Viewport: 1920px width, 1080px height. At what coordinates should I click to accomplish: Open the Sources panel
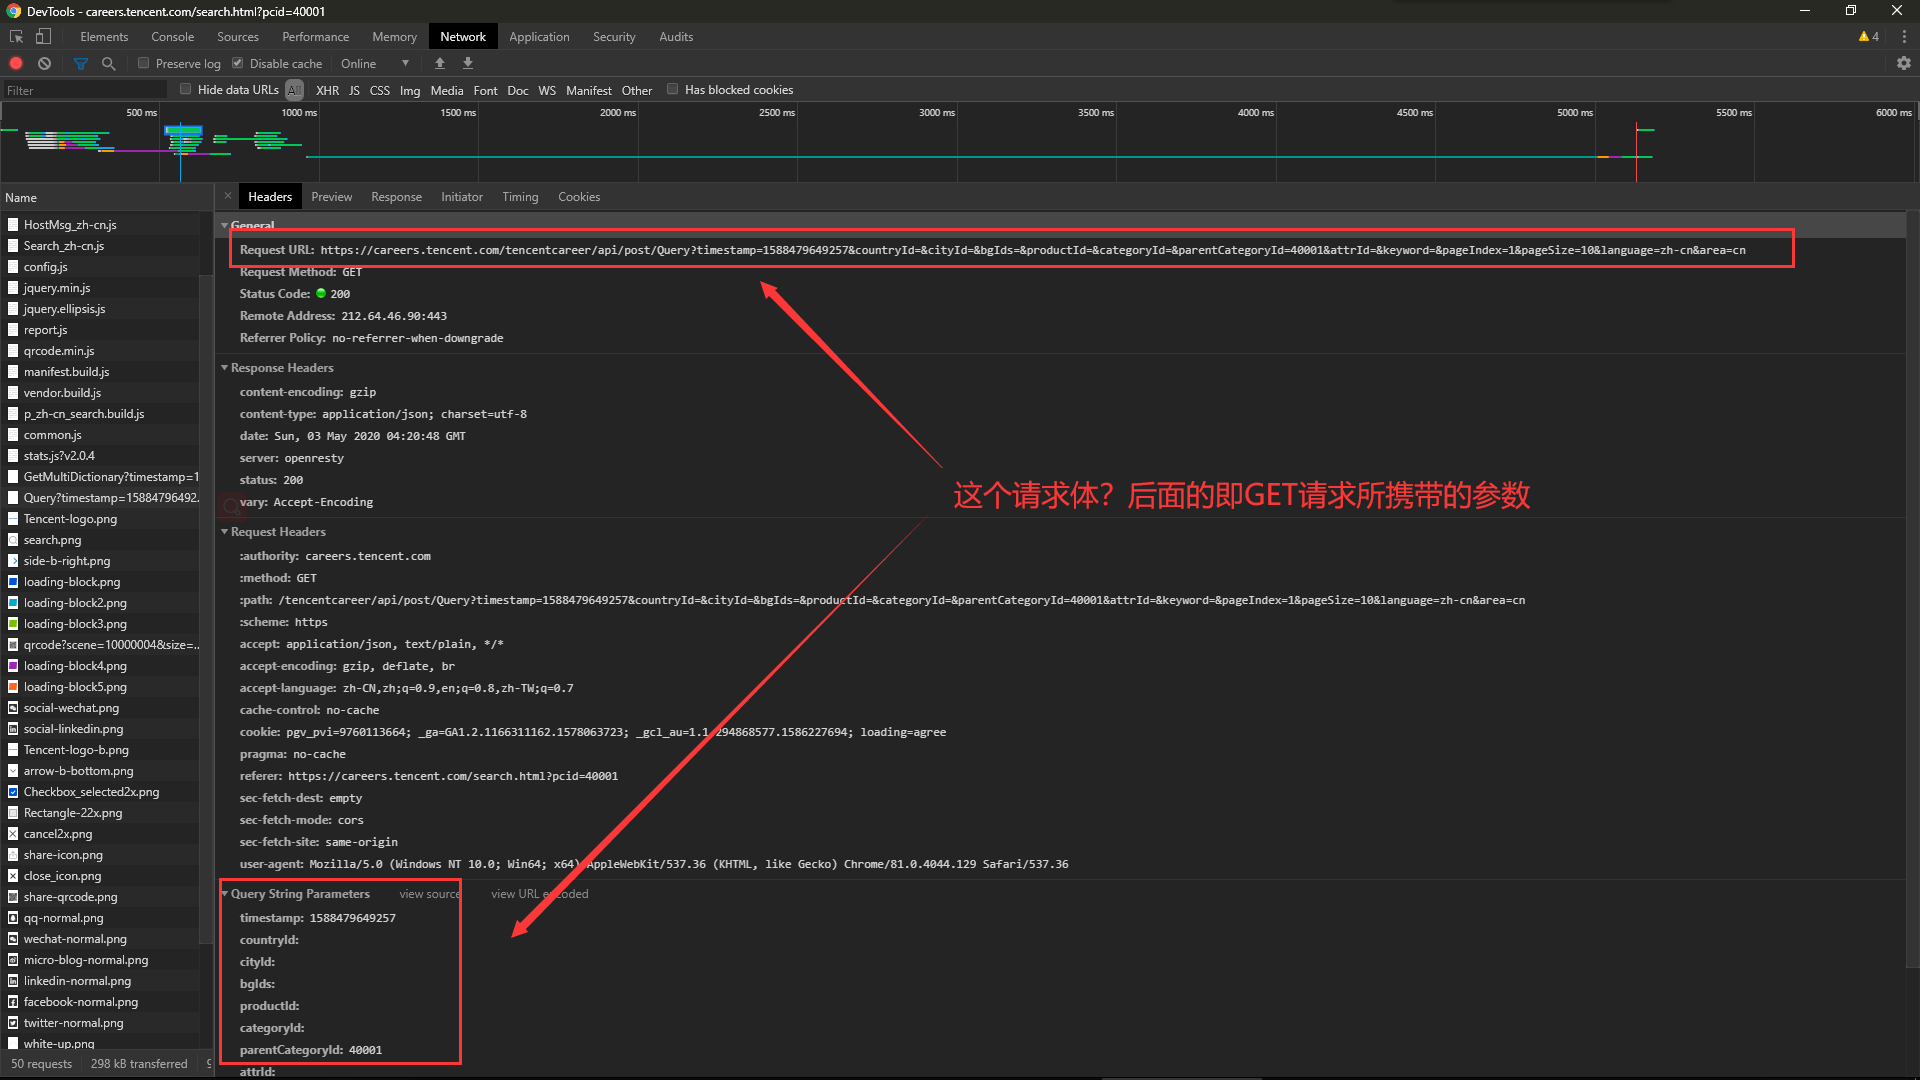pyautogui.click(x=238, y=37)
